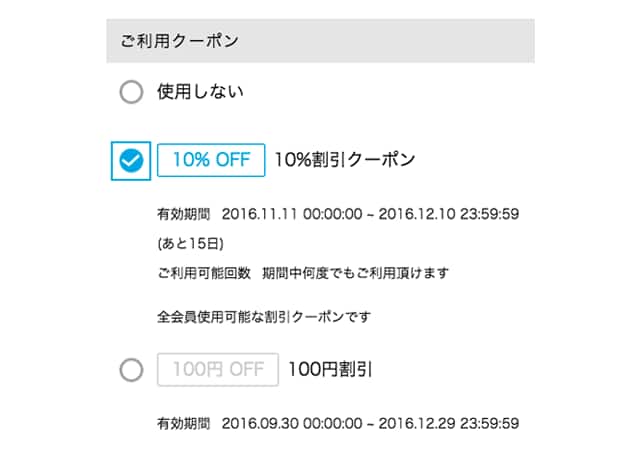Click the gray 100円 OFF badge
Image resolution: width=640 pixels, height=466 pixels.
[x=217, y=370]
